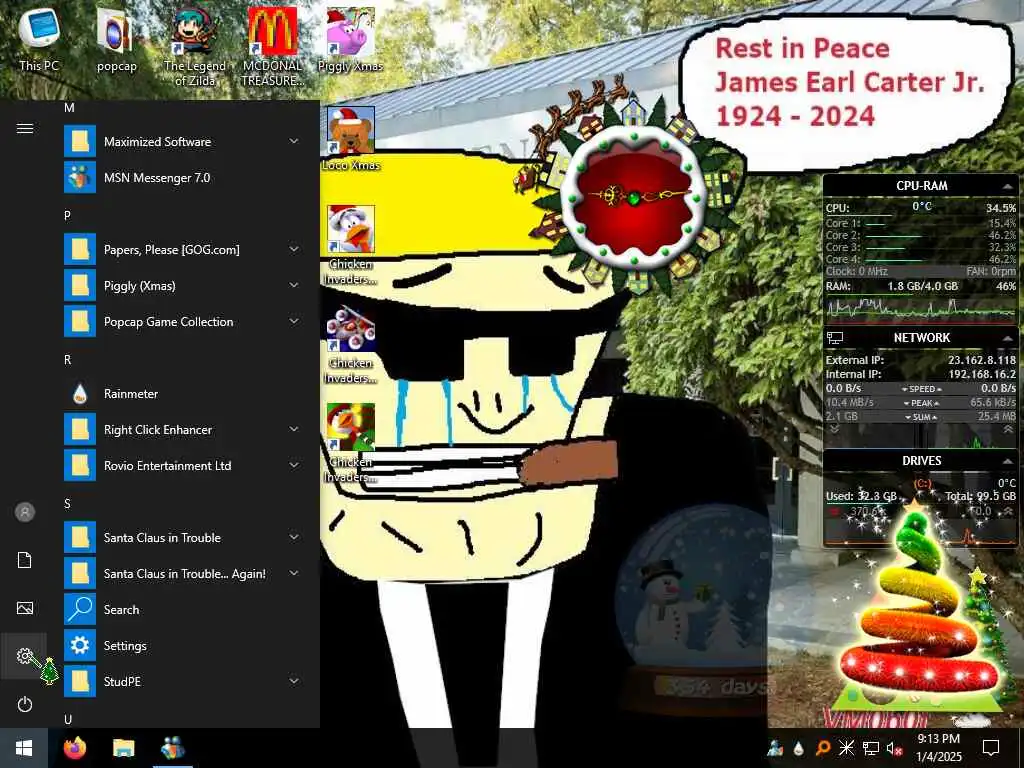The width and height of the screenshot is (1024, 768).
Task: Open the This PC desktop icon
Action: [x=39, y=38]
